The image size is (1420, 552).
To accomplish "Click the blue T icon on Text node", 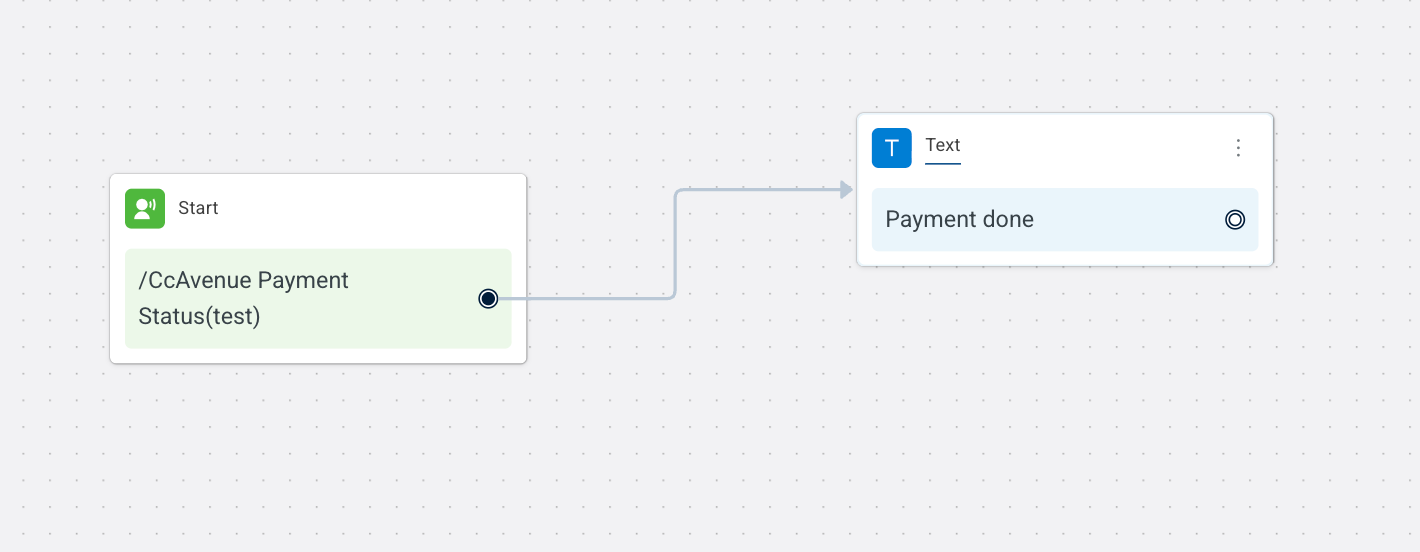I will pos(892,148).
